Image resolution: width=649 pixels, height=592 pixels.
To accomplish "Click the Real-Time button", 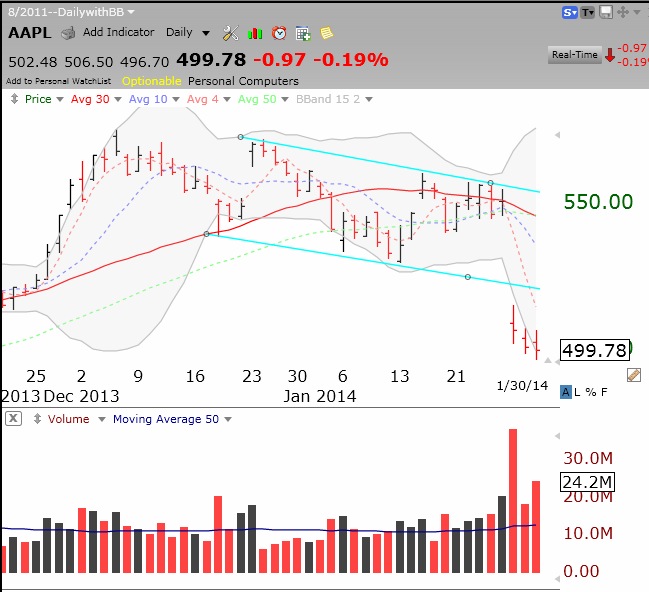I will tap(574, 55).
